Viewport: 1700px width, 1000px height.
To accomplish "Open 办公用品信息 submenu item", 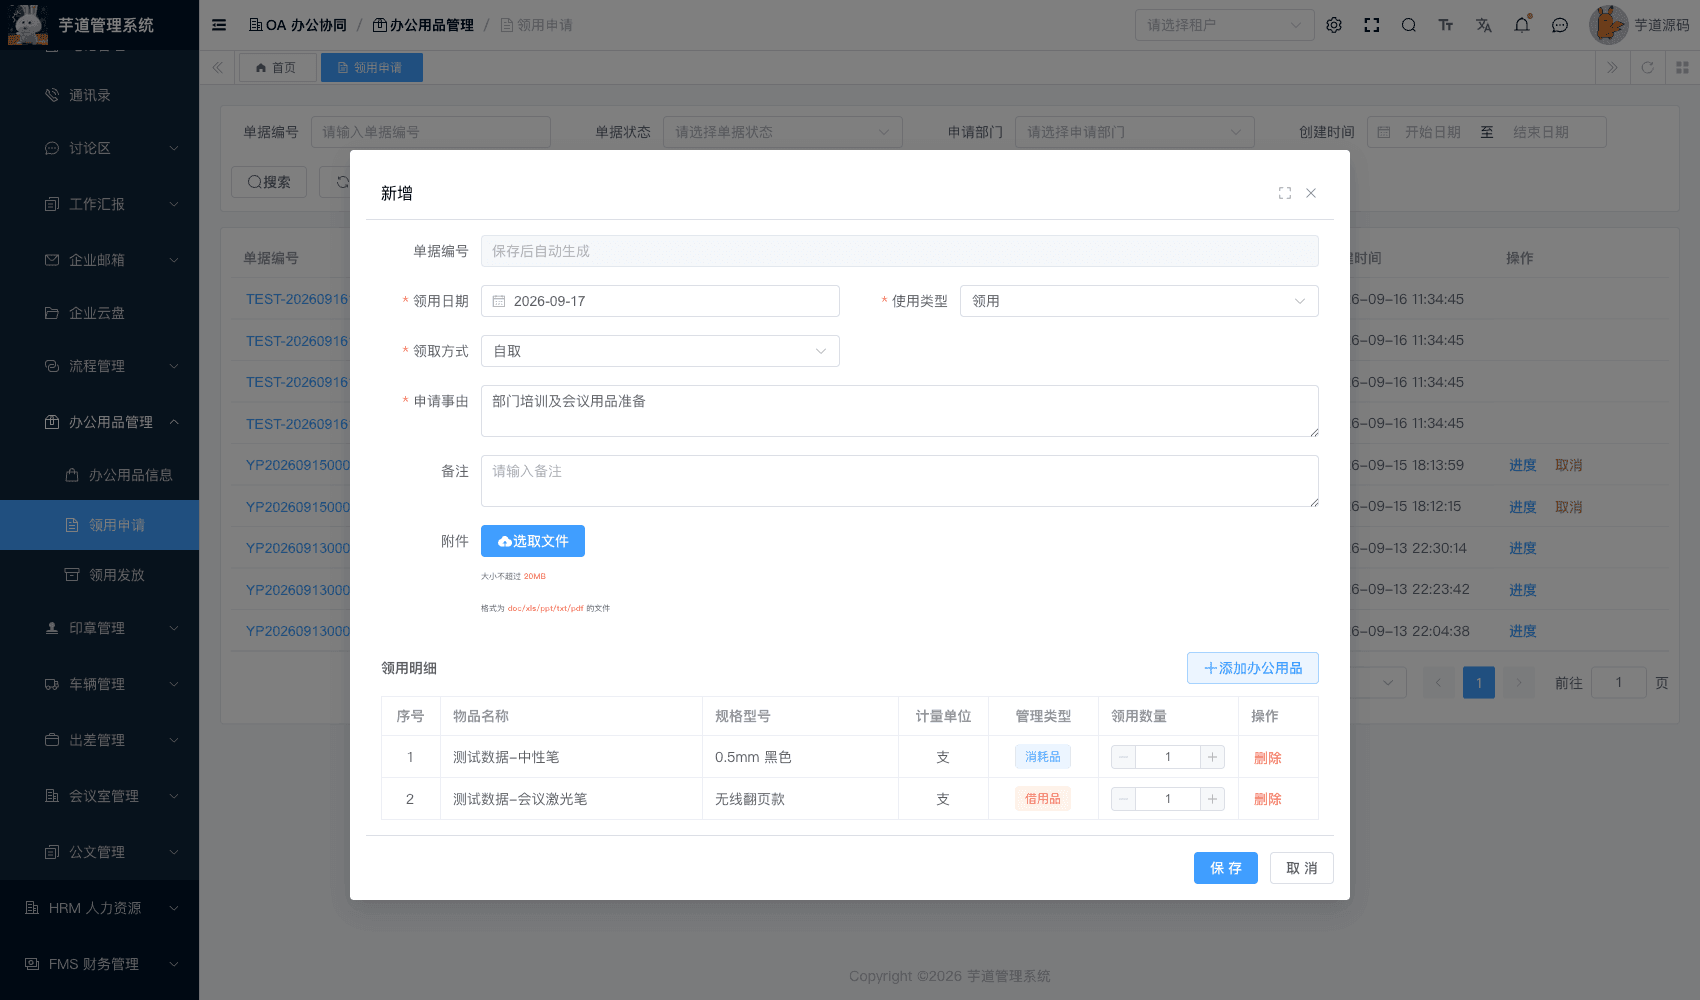I will [100, 475].
